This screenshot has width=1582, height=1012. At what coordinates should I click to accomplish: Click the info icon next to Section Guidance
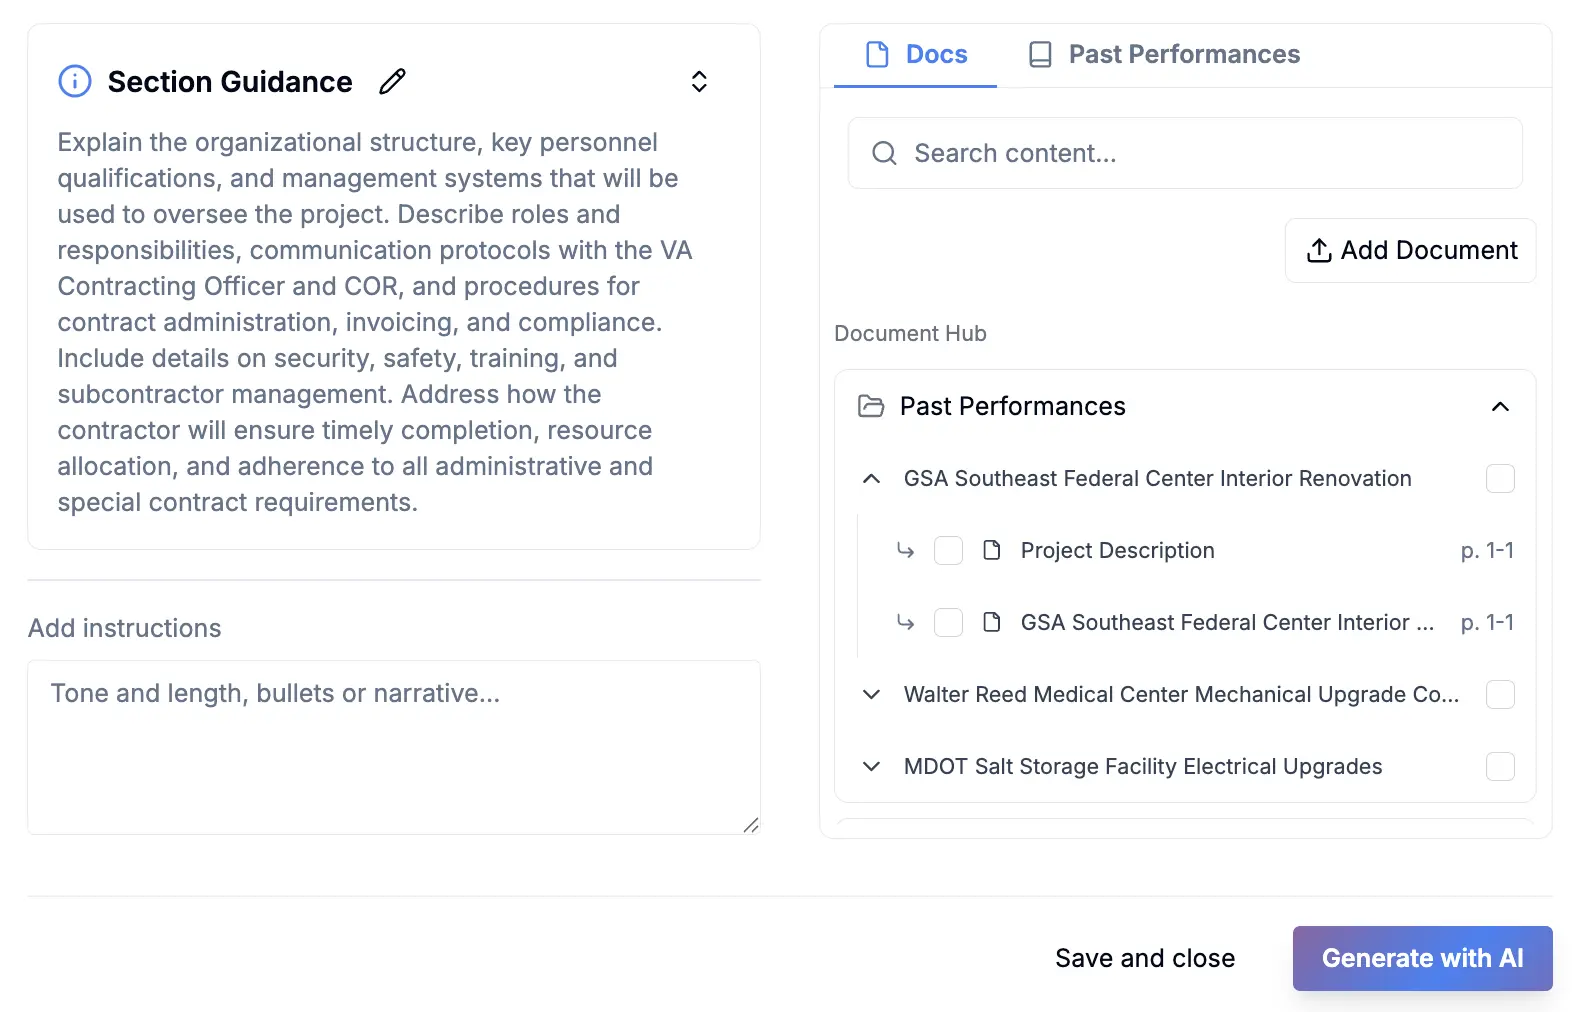[75, 81]
